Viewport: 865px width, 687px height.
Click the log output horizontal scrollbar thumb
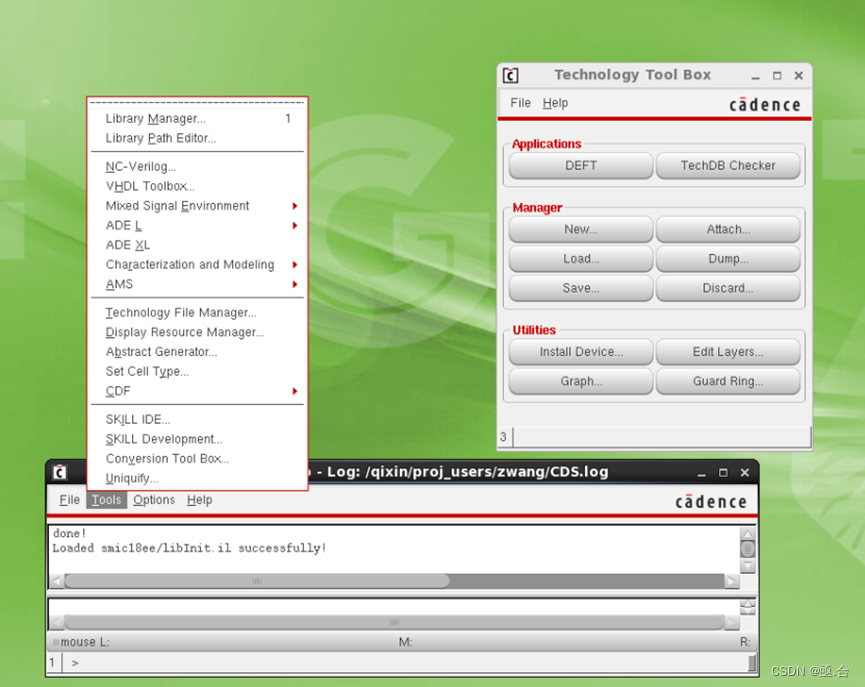point(257,581)
